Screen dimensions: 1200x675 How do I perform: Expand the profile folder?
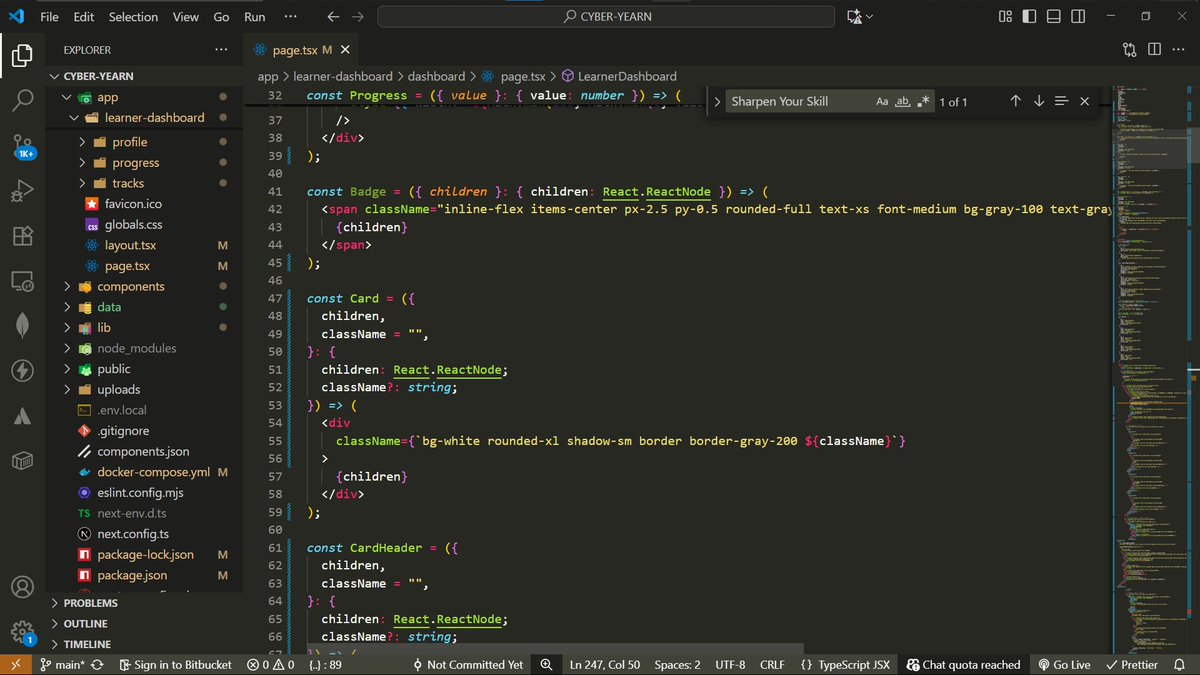82,142
